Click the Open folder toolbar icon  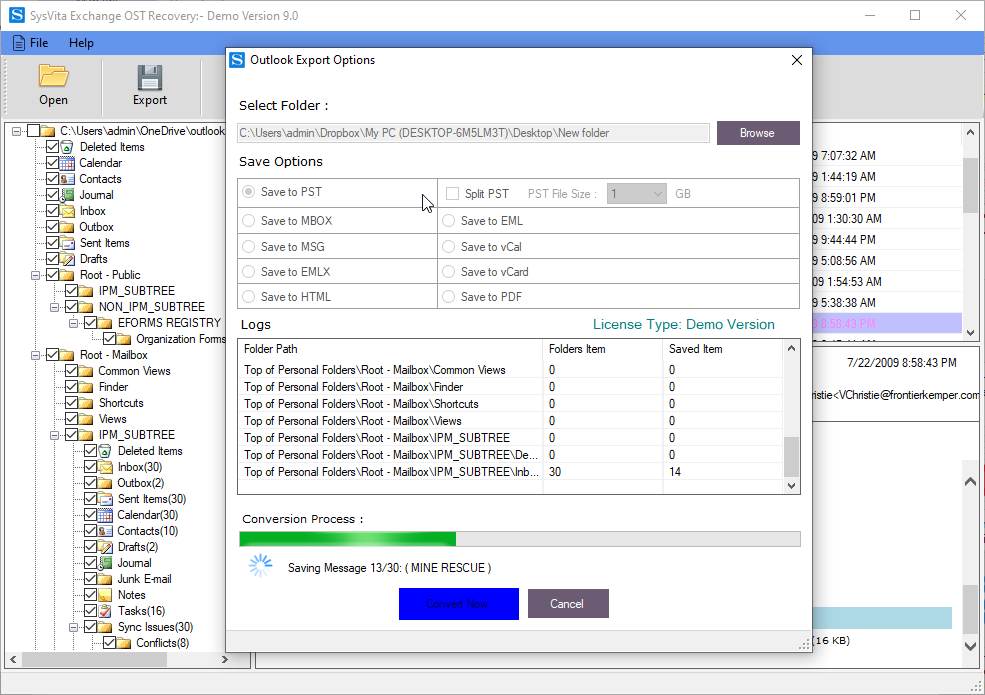[x=53, y=75]
